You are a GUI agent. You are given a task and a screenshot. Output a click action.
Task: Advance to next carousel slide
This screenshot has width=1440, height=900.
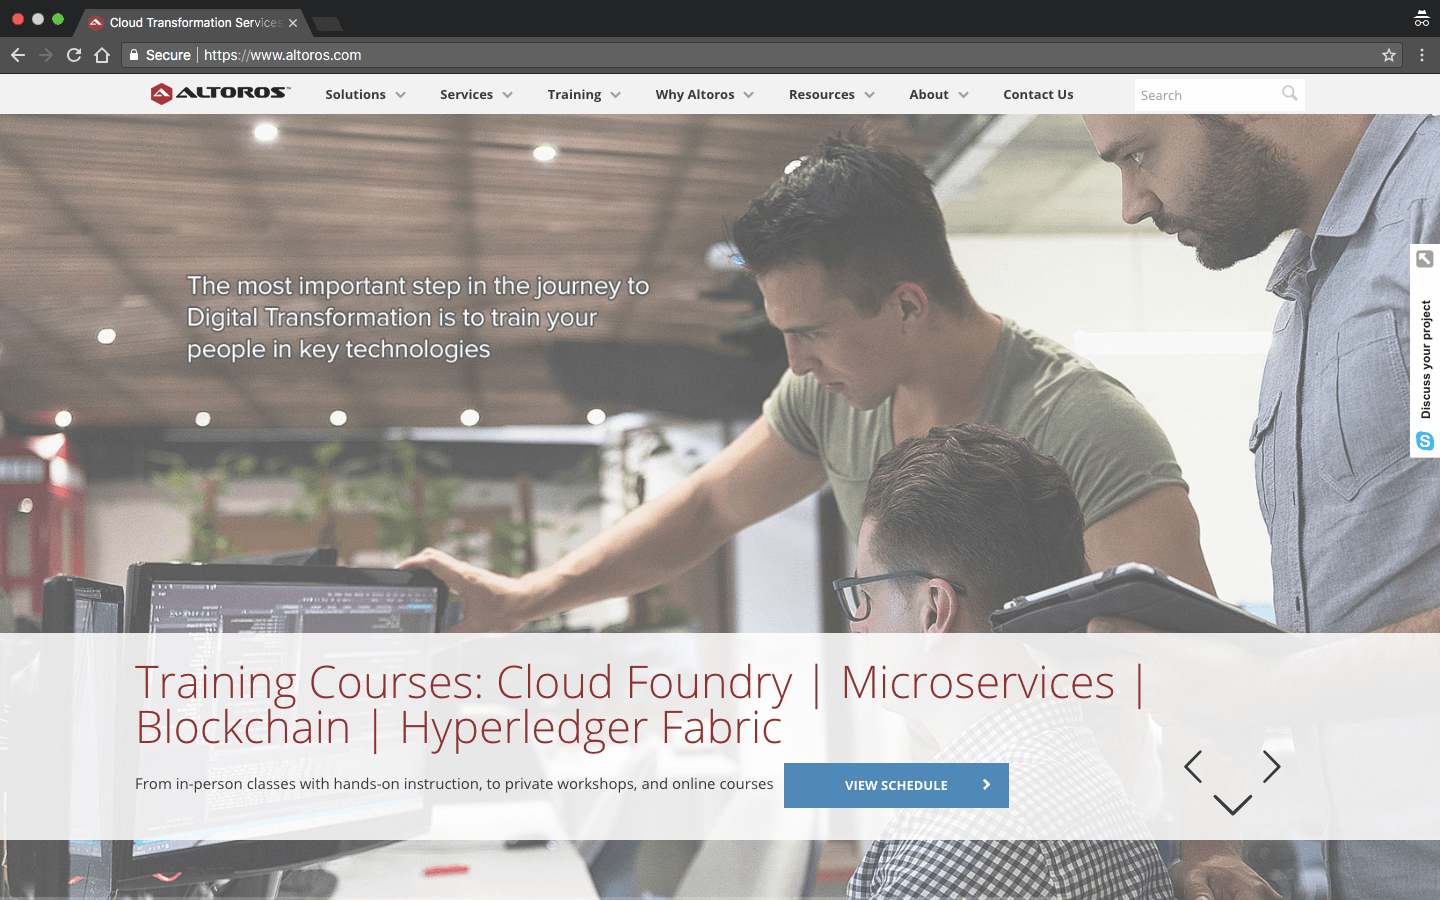coord(1271,767)
